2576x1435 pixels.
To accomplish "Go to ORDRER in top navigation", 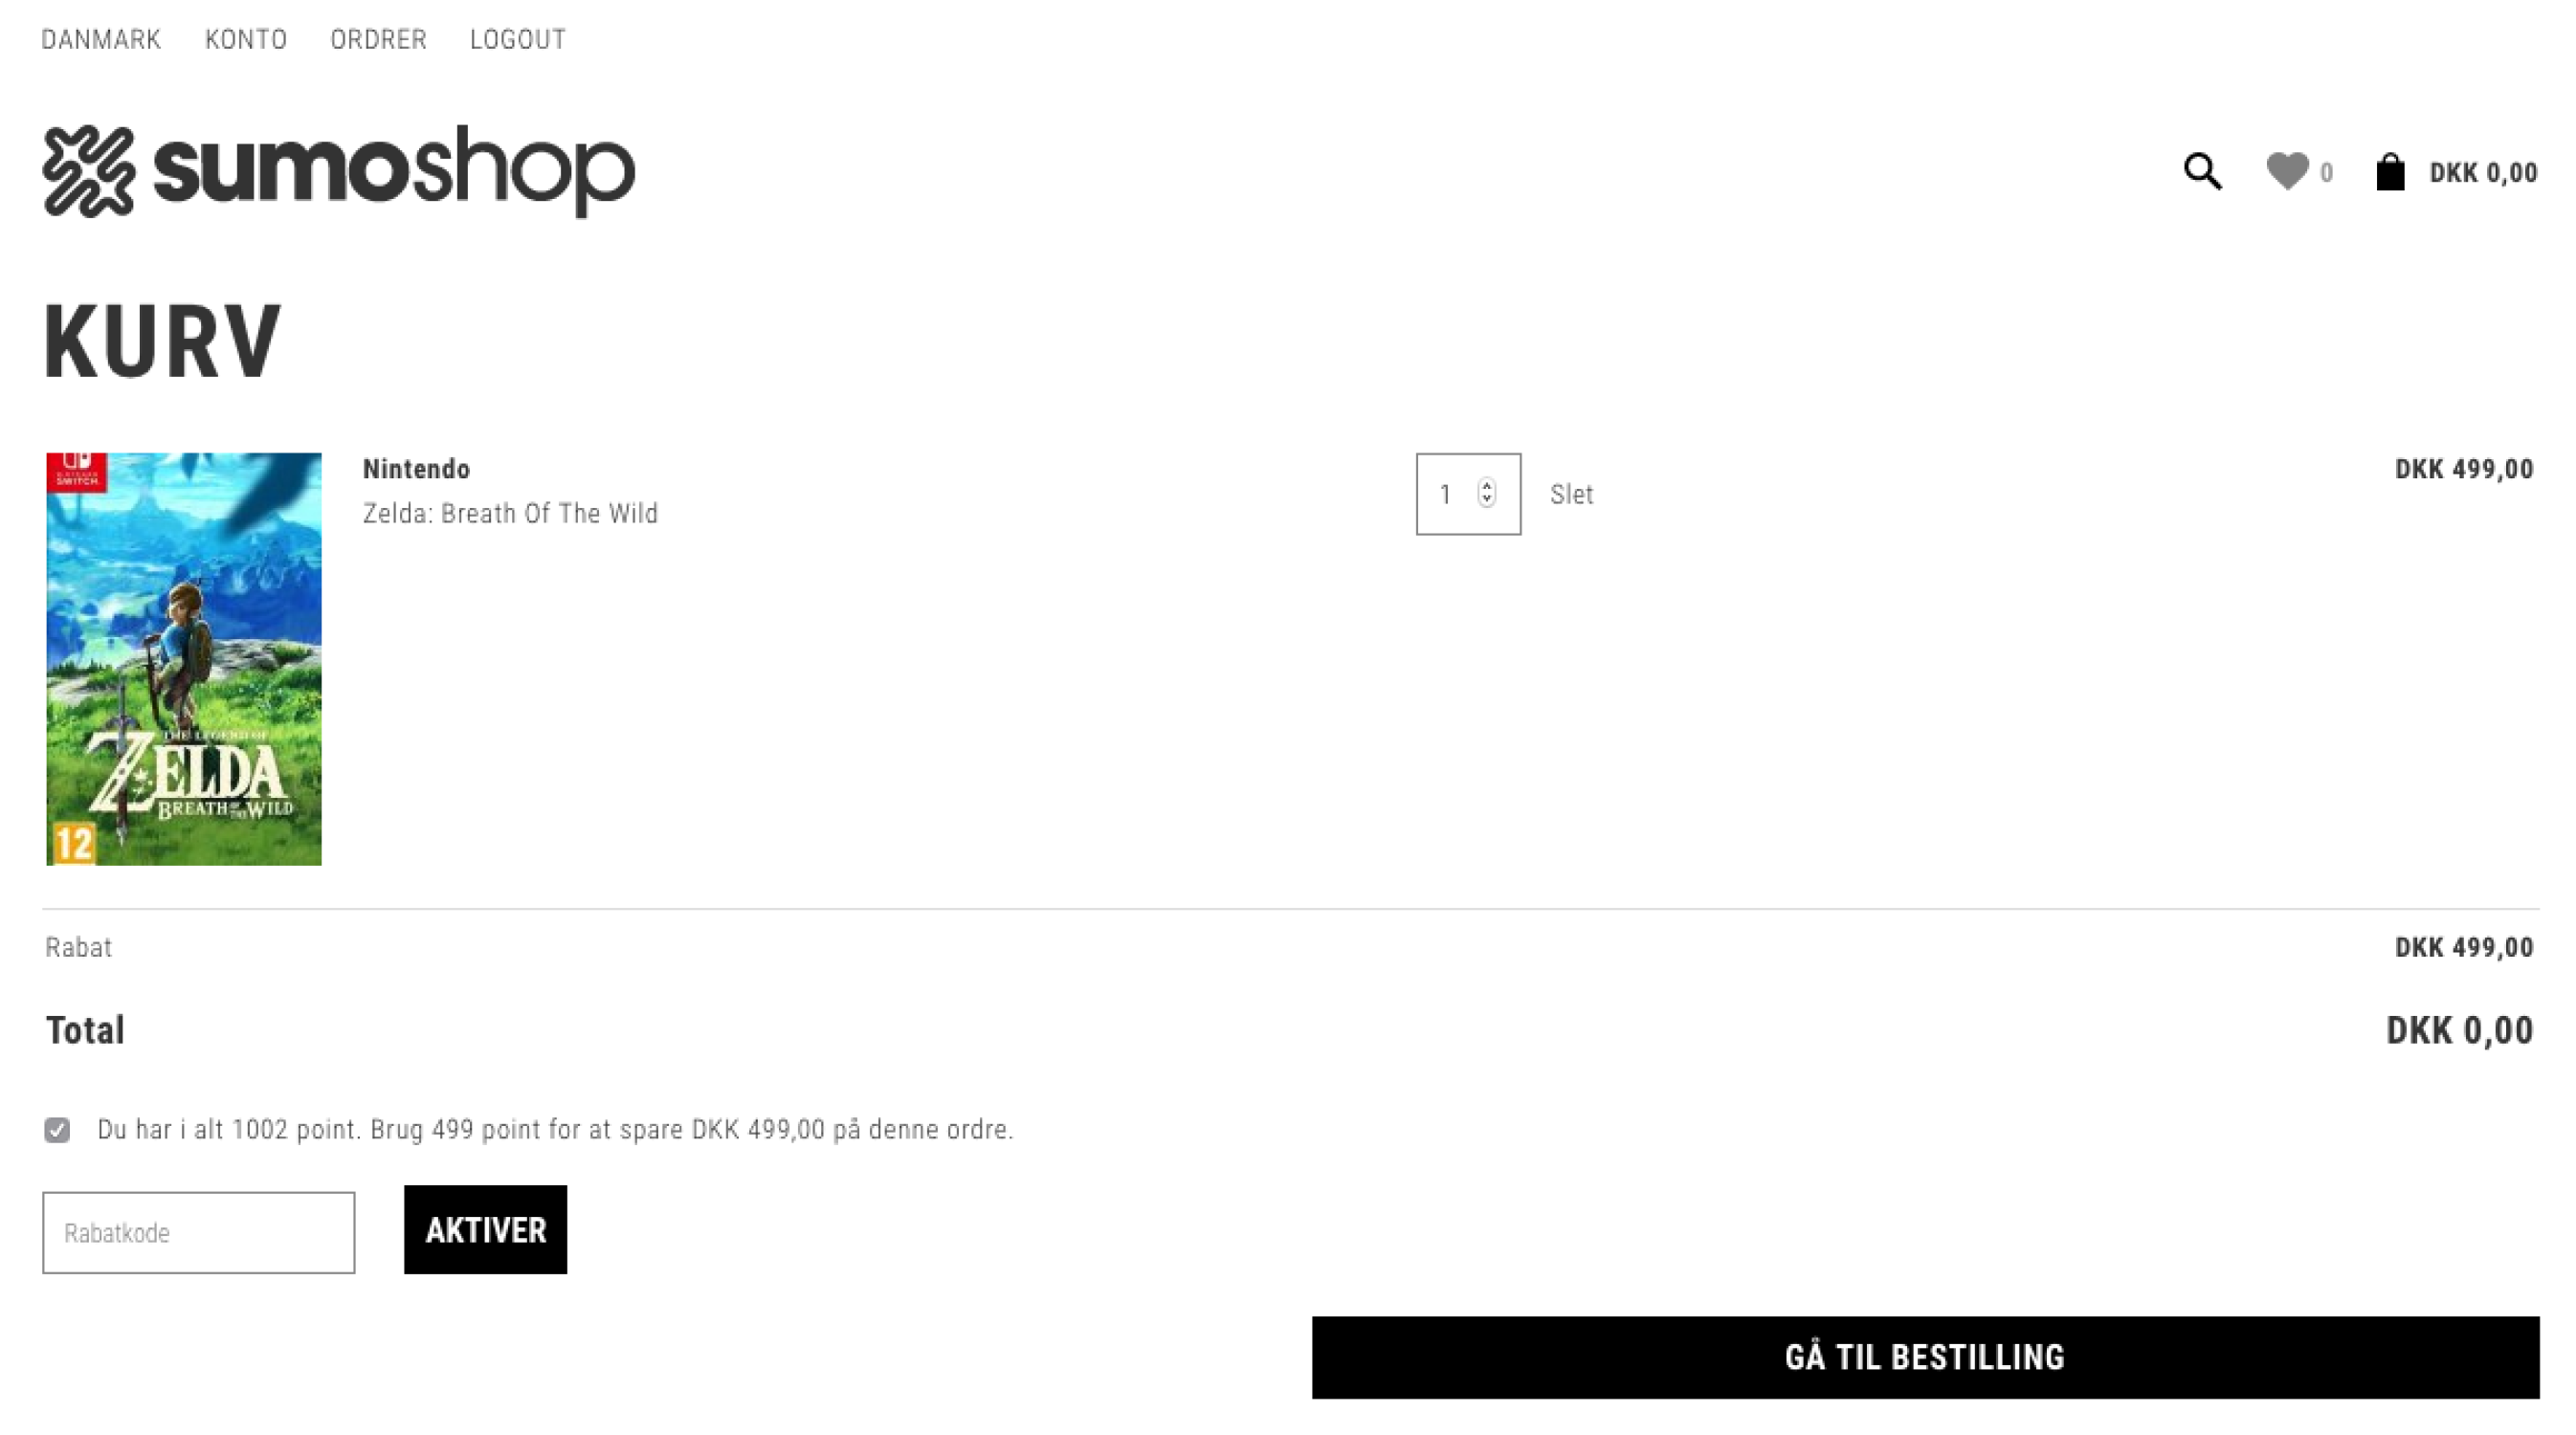I will click(378, 39).
